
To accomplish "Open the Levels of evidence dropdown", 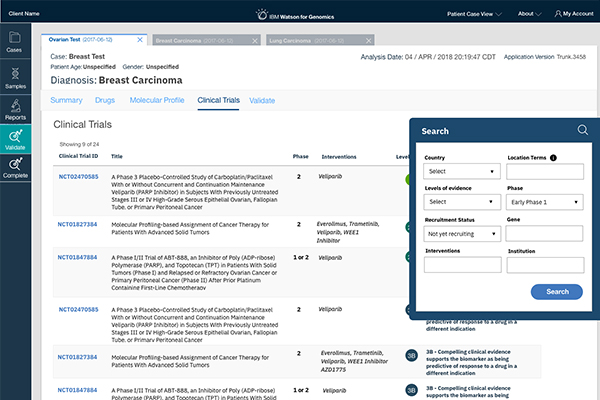I will (x=461, y=202).
